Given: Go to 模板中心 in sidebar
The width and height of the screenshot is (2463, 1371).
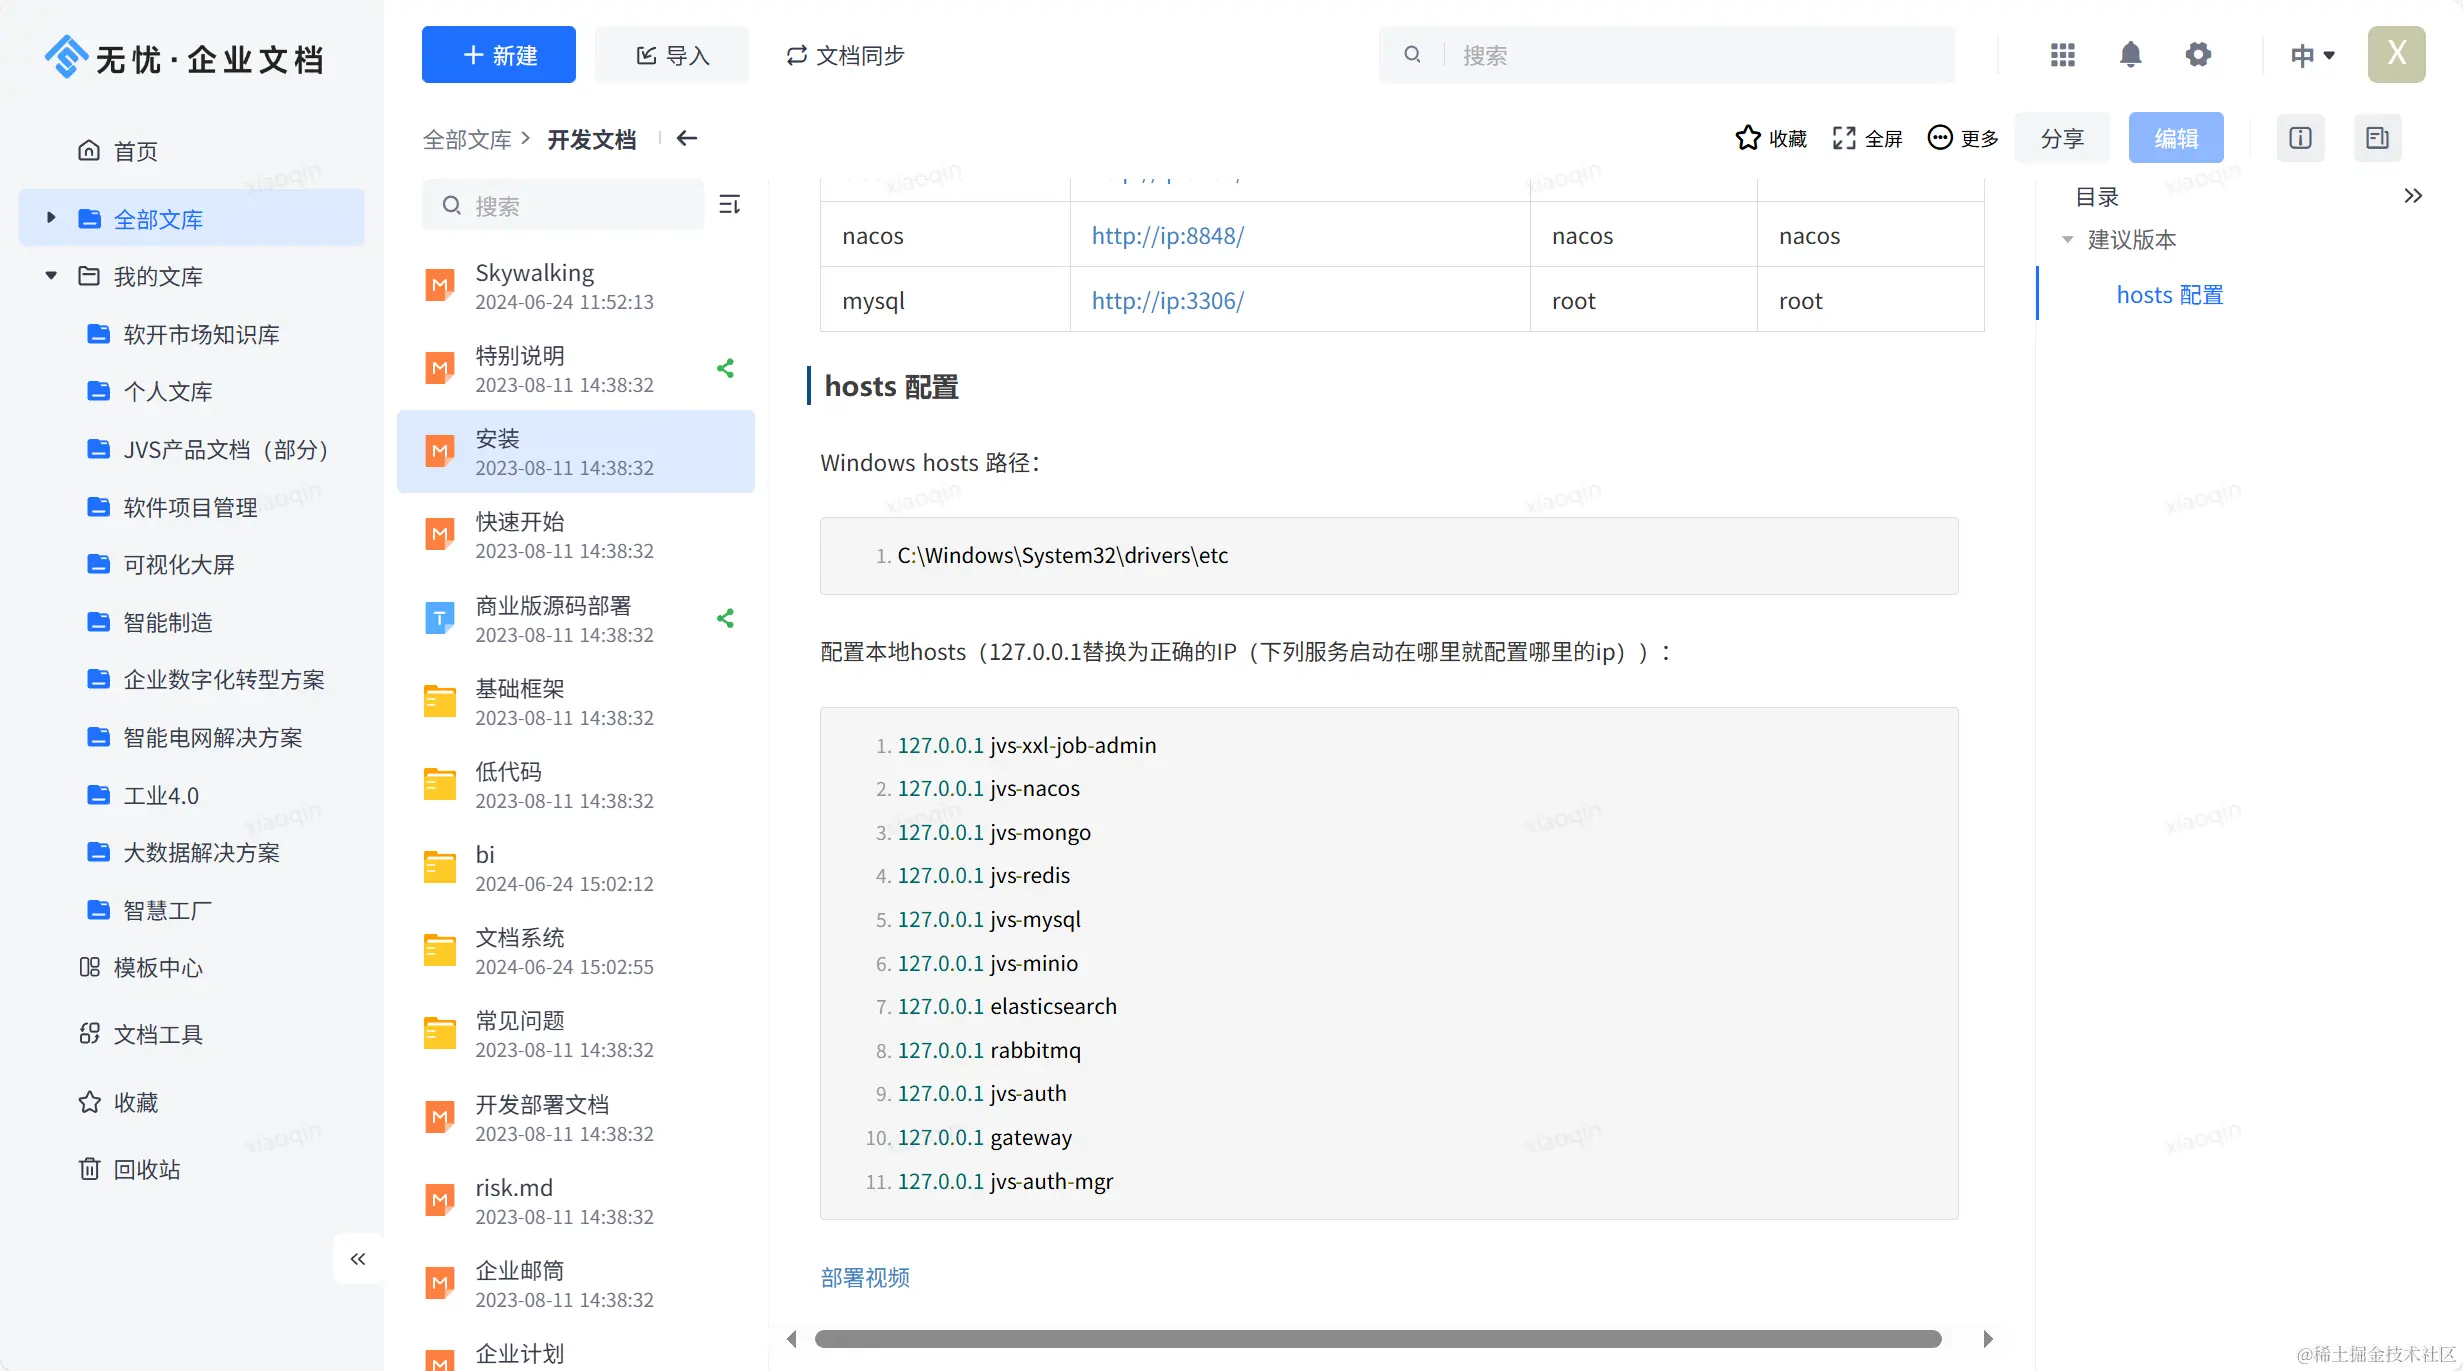Looking at the screenshot, I should (157, 967).
